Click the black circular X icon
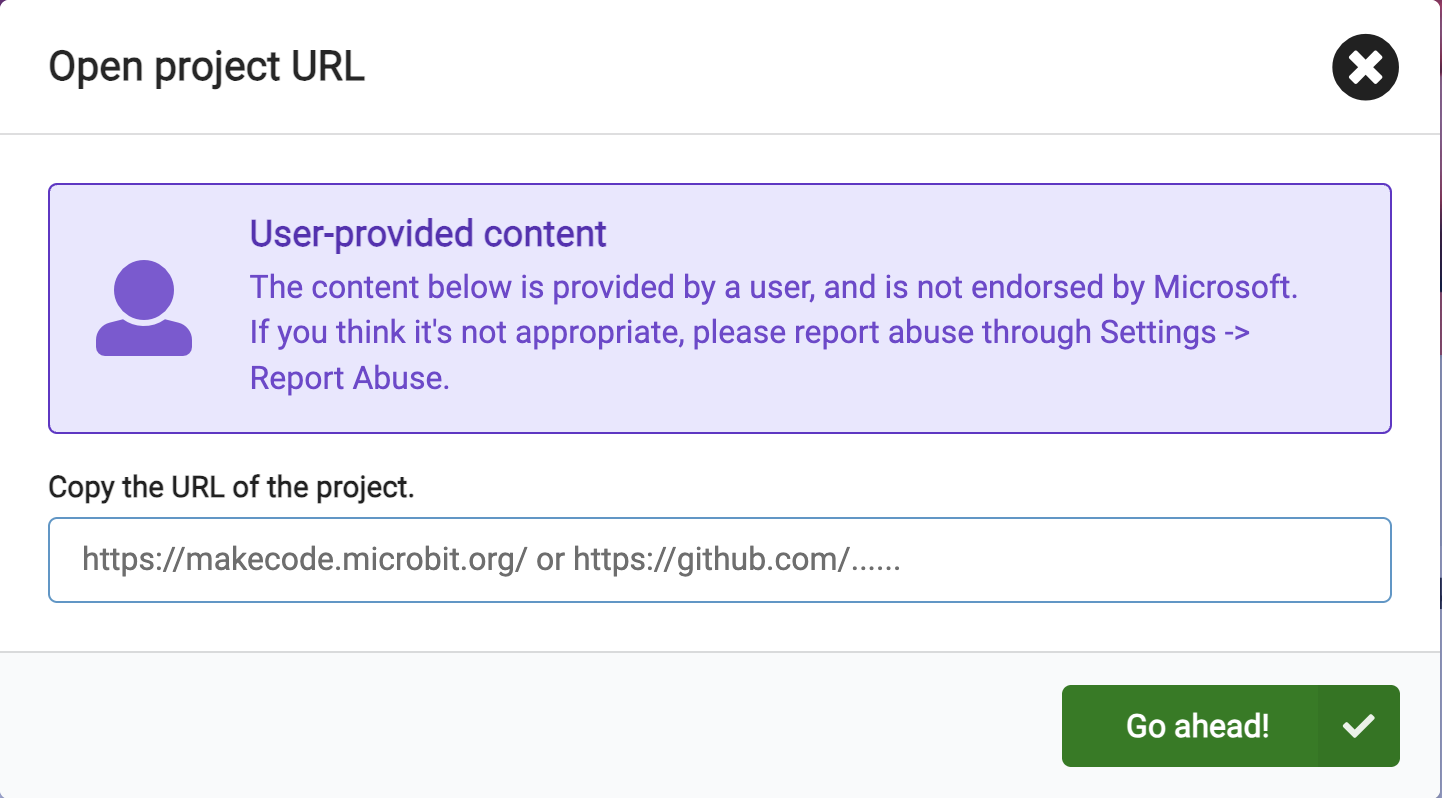The height and width of the screenshot is (798, 1442). tap(1365, 67)
